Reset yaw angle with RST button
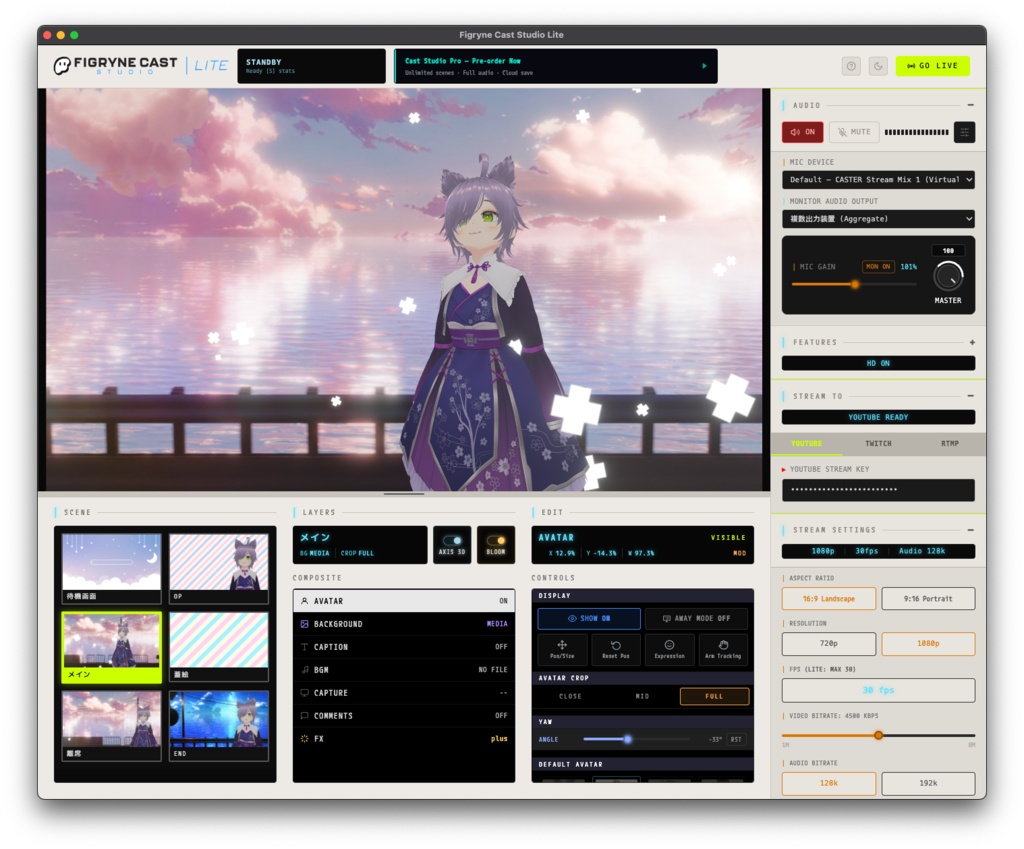Viewport: 1024px width, 849px height. (x=736, y=739)
